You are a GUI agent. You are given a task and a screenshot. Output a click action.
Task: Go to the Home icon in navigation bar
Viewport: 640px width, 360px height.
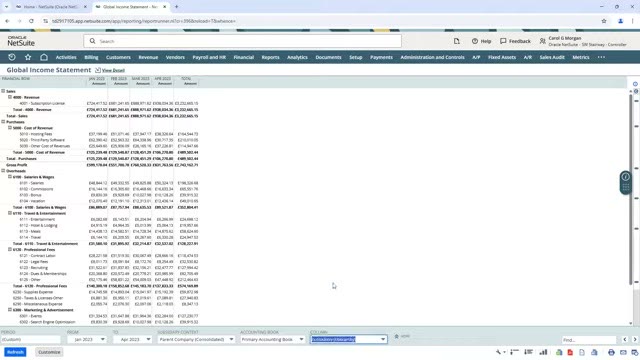(x=44, y=57)
